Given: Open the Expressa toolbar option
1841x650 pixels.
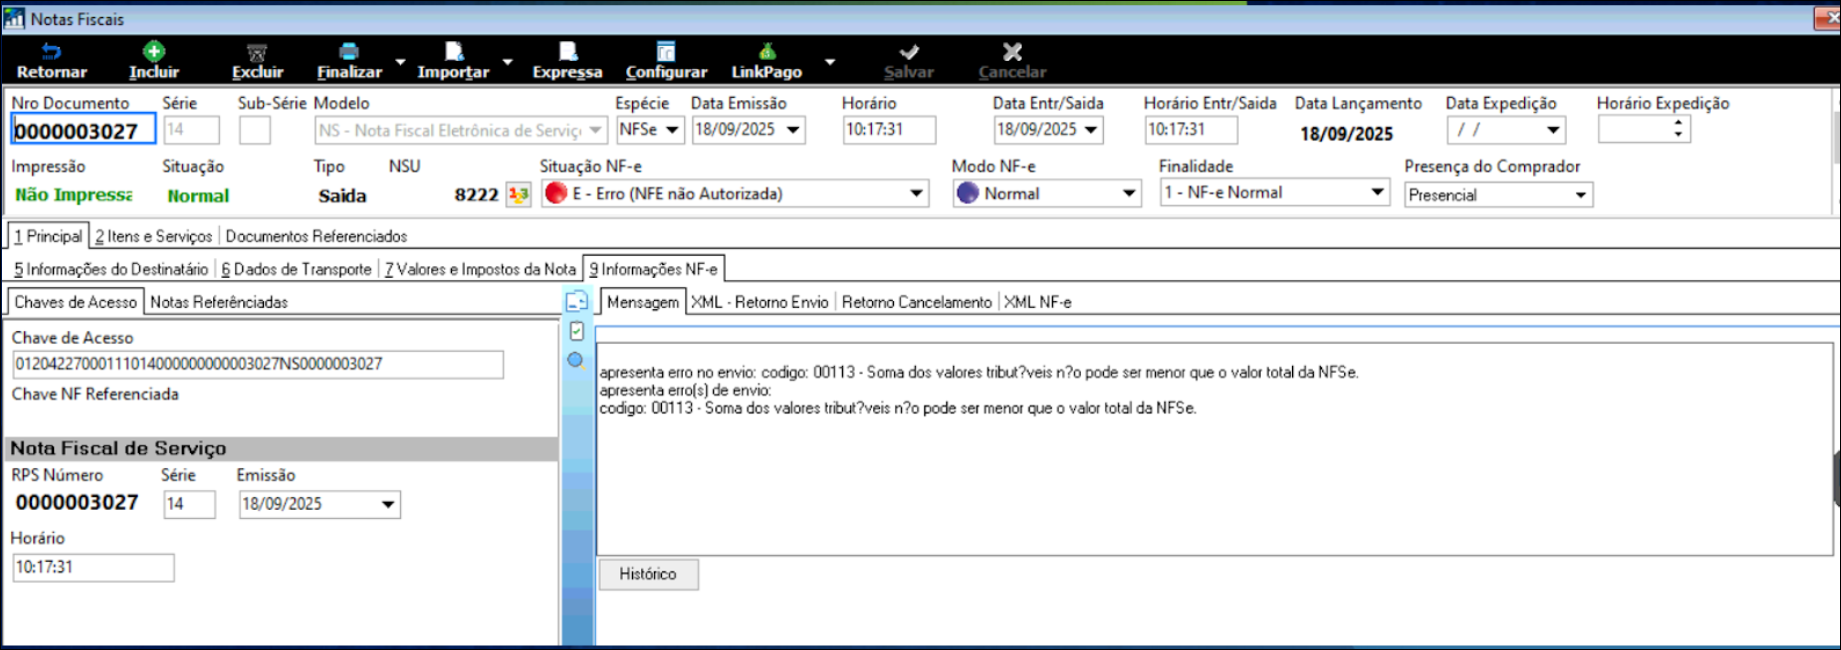Looking at the screenshot, I should pyautogui.click(x=567, y=60).
